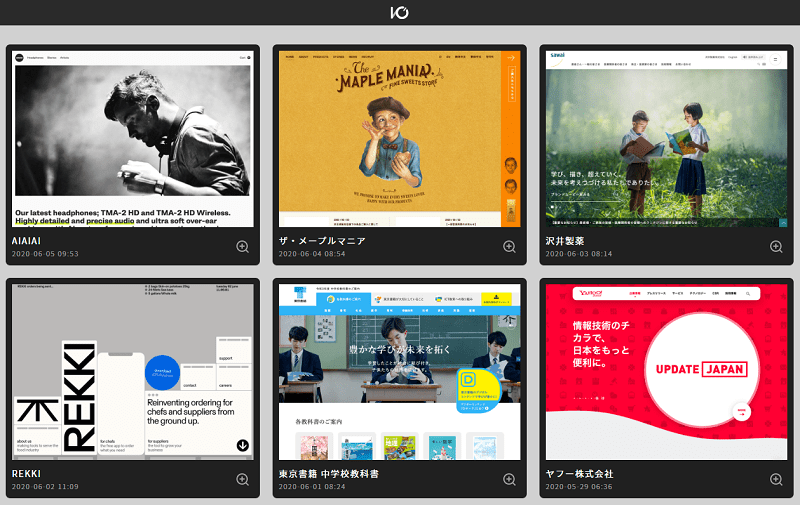Click the magnifier icon on the ザ・メープルマニア card
800x505 pixels.
pyautogui.click(x=509, y=246)
